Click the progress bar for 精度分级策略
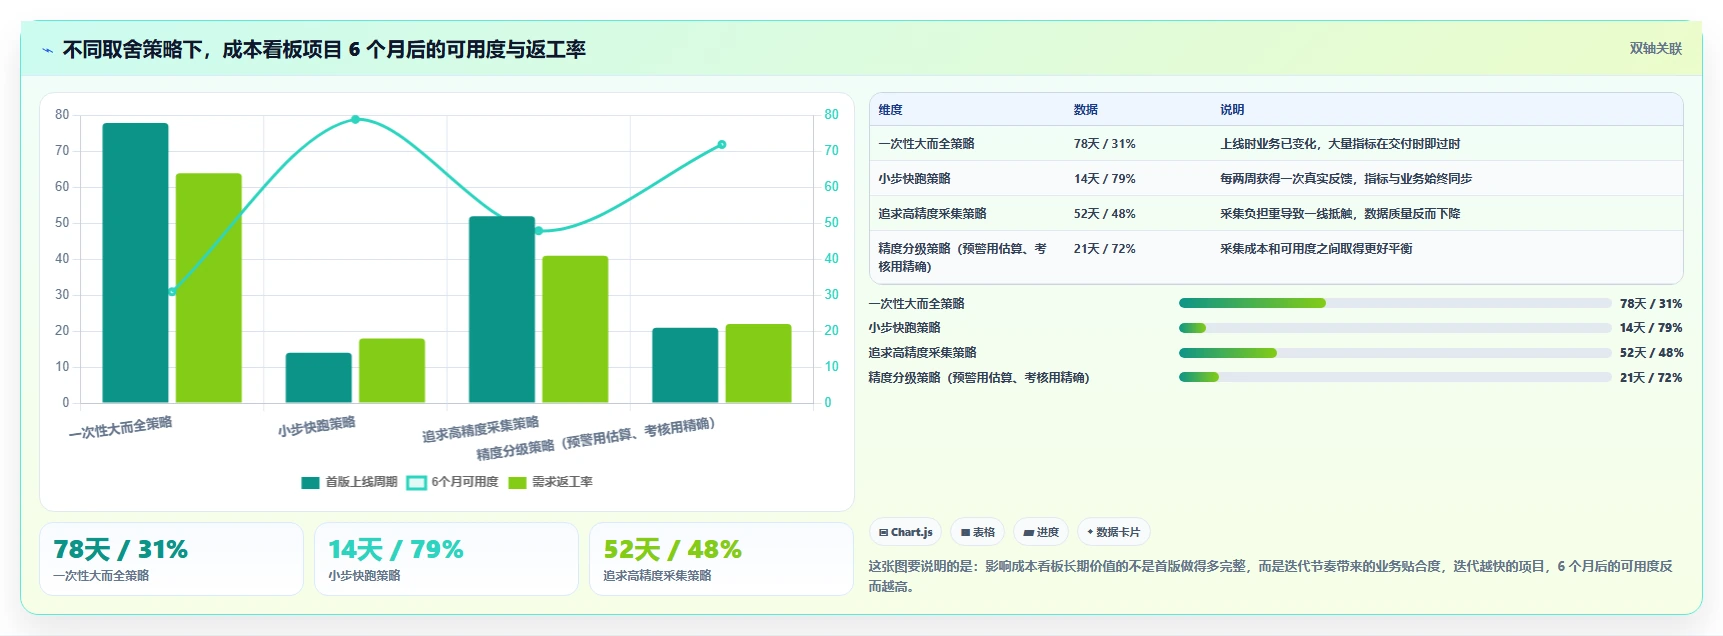The width and height of the screenshot is (1723, 636). [1395, 377]
